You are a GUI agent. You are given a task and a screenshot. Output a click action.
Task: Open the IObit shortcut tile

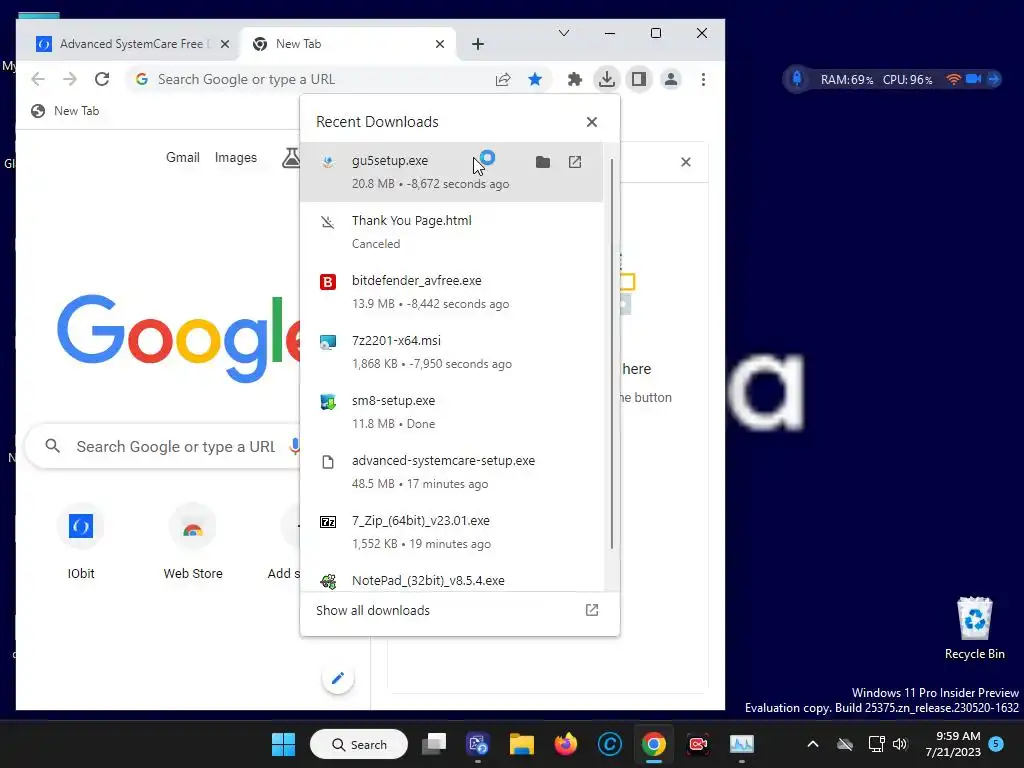81,541
